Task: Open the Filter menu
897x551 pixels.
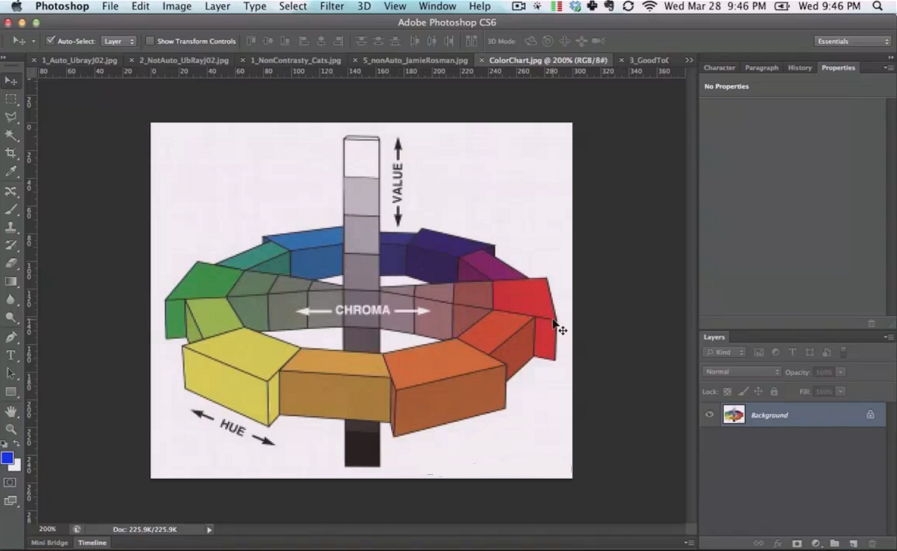Action: coord(332,6)
